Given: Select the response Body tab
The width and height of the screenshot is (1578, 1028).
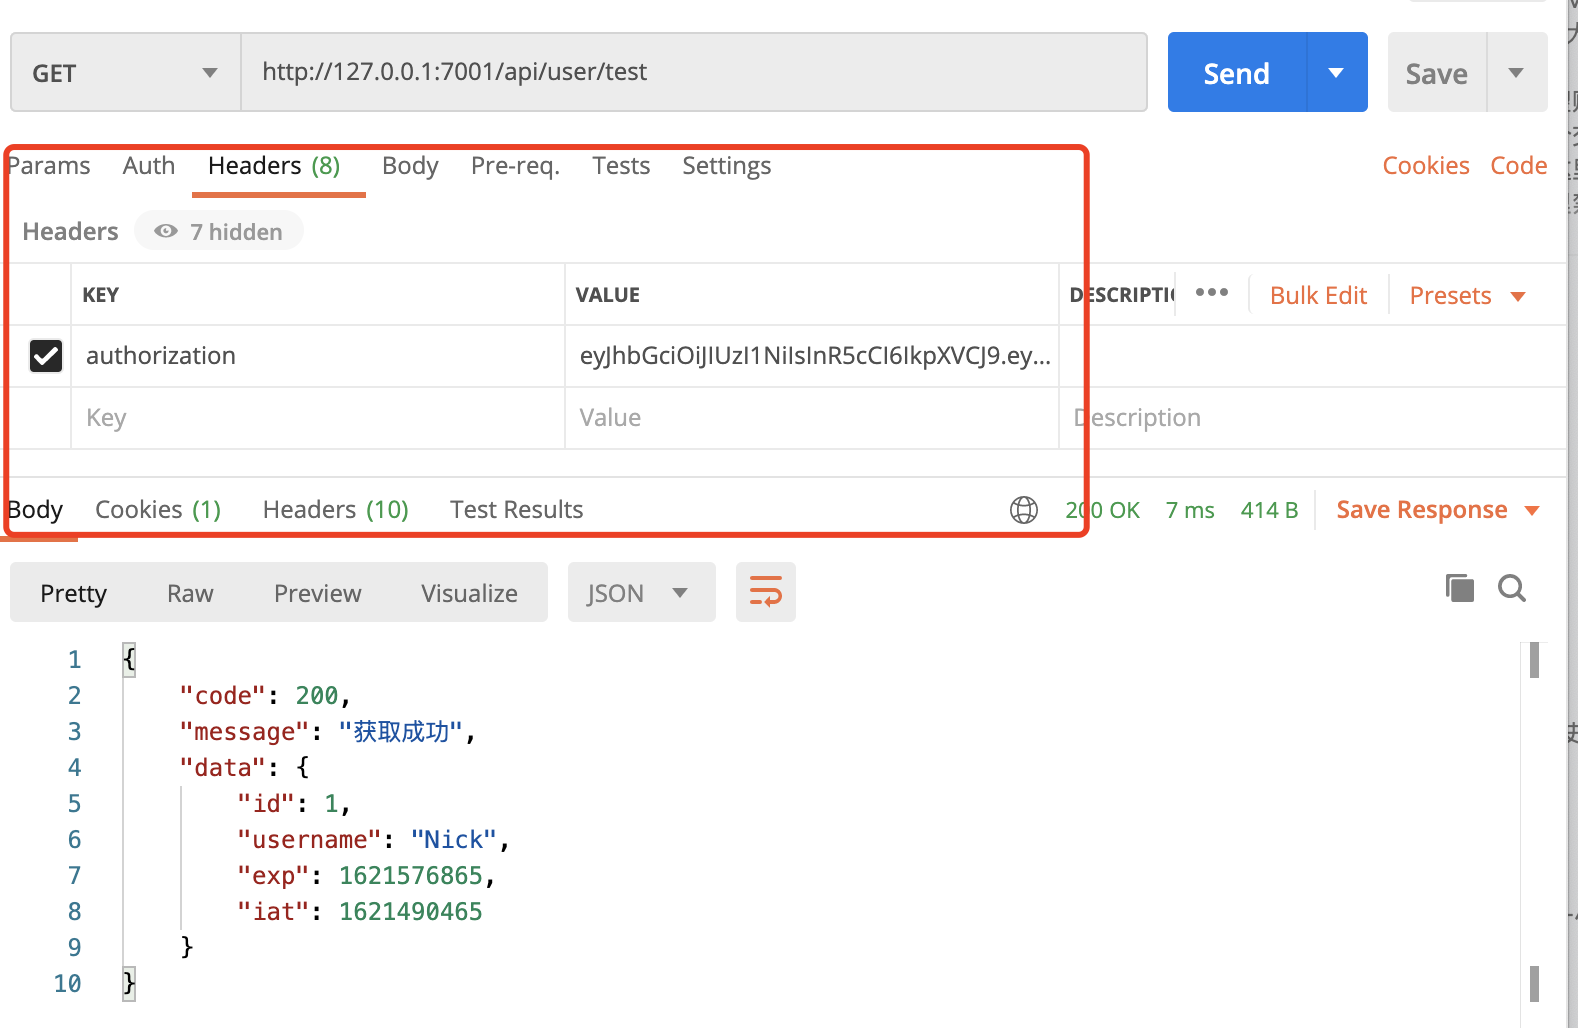Looking at the screenshot, I should 35,510.
